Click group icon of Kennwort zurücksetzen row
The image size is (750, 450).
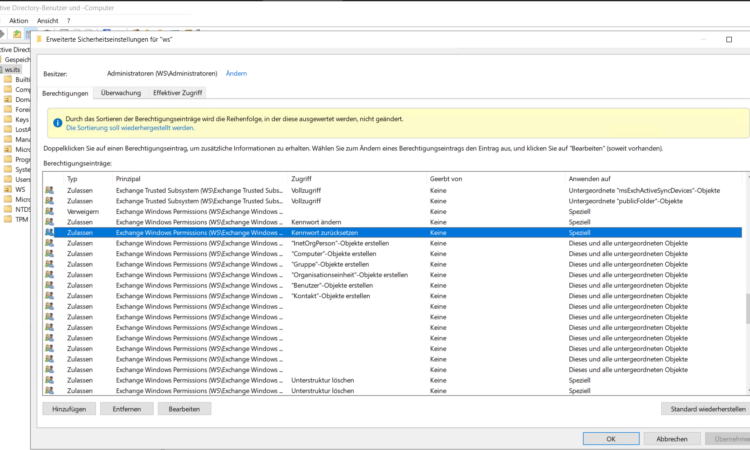(49, 232)
